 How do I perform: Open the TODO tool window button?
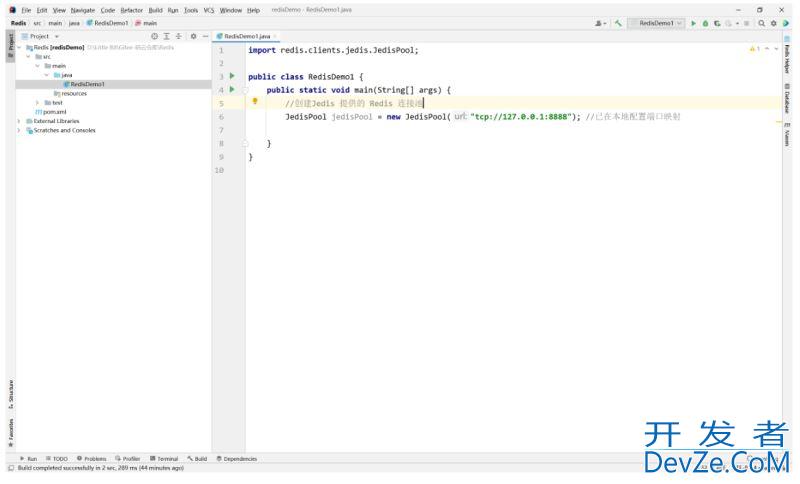click(x=57, y=458)
